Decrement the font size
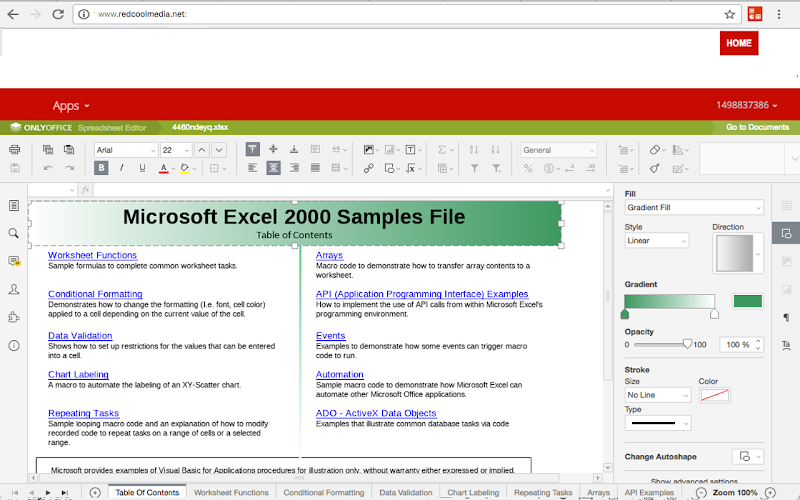The height and width of the screenshot is (500, 800). click(219, 150)
